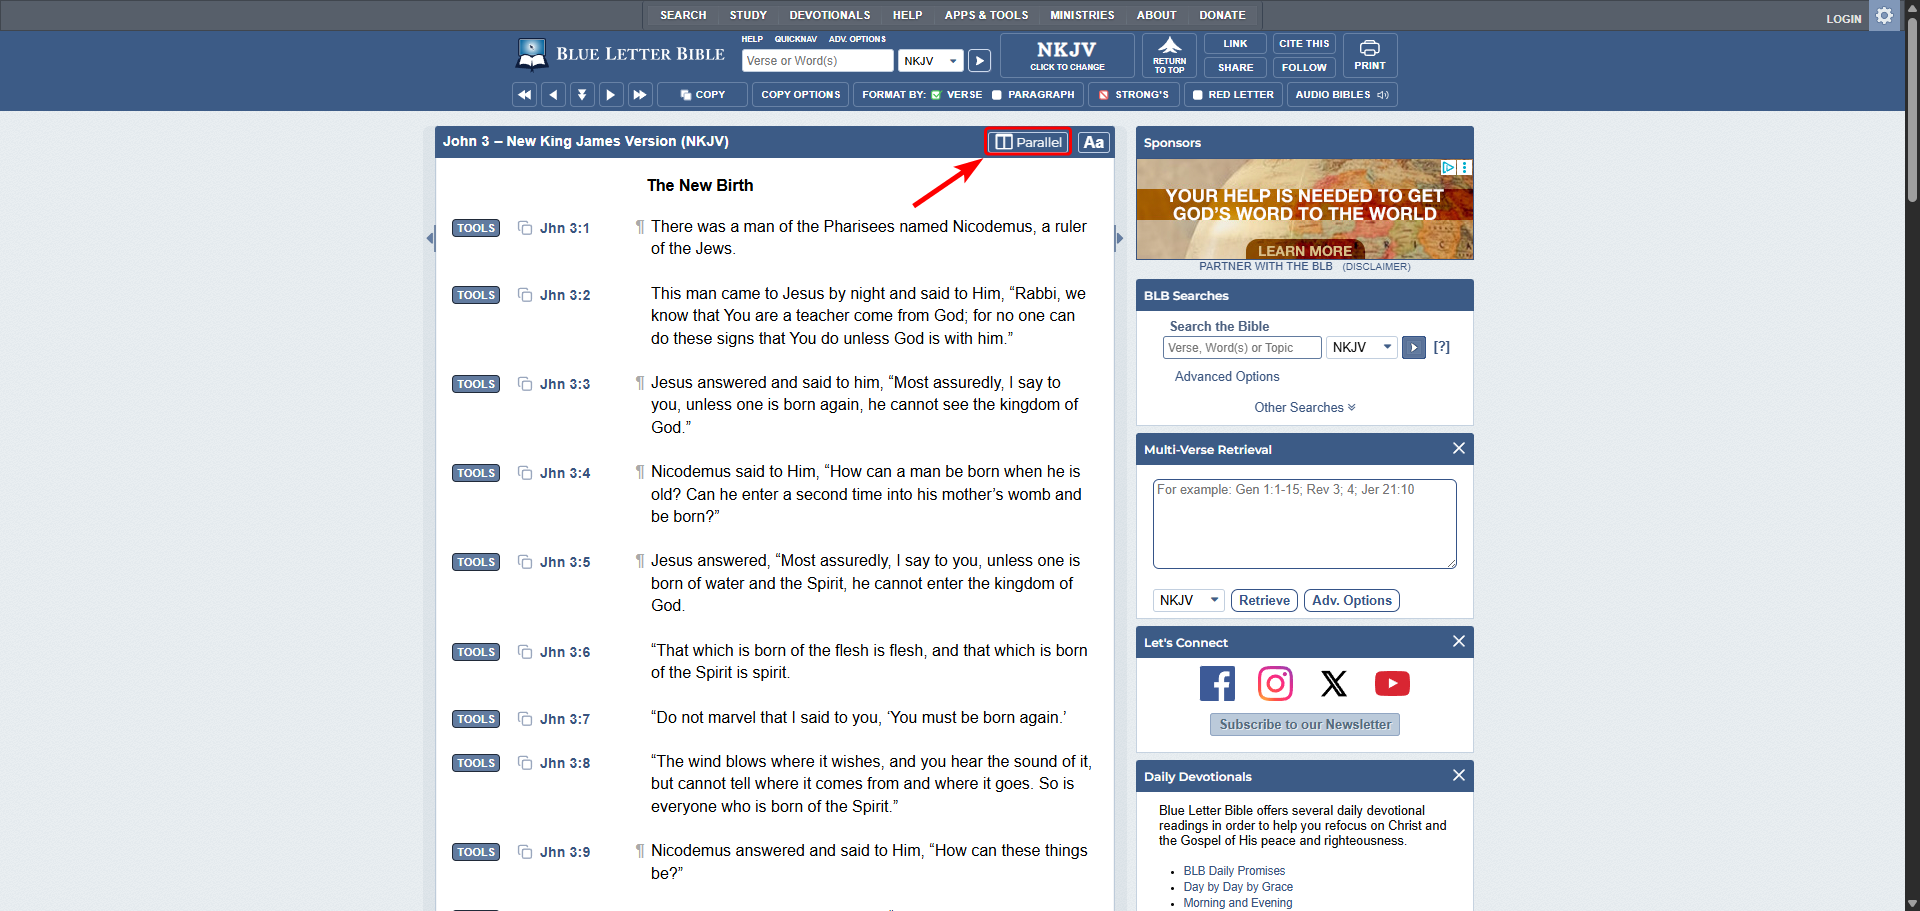The image size is (1920, 911).
Task: Go to the previous verse arrow
Action: tap(553, 95)
